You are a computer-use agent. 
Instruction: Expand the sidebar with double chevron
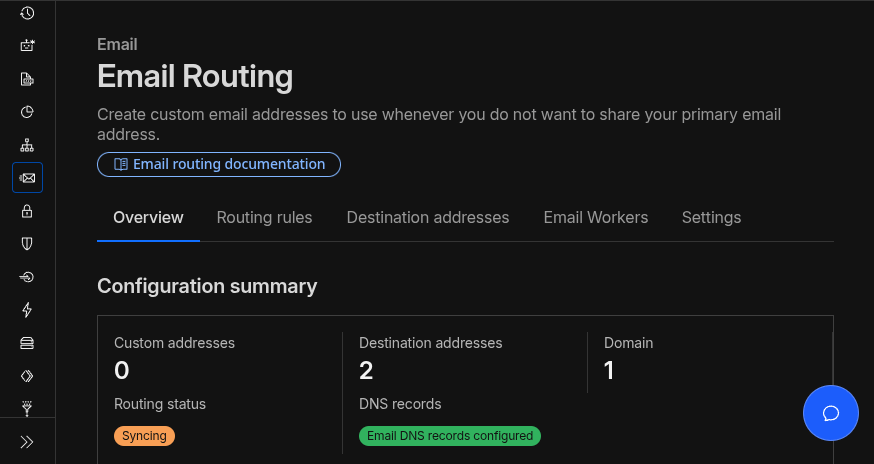(27, 441)
